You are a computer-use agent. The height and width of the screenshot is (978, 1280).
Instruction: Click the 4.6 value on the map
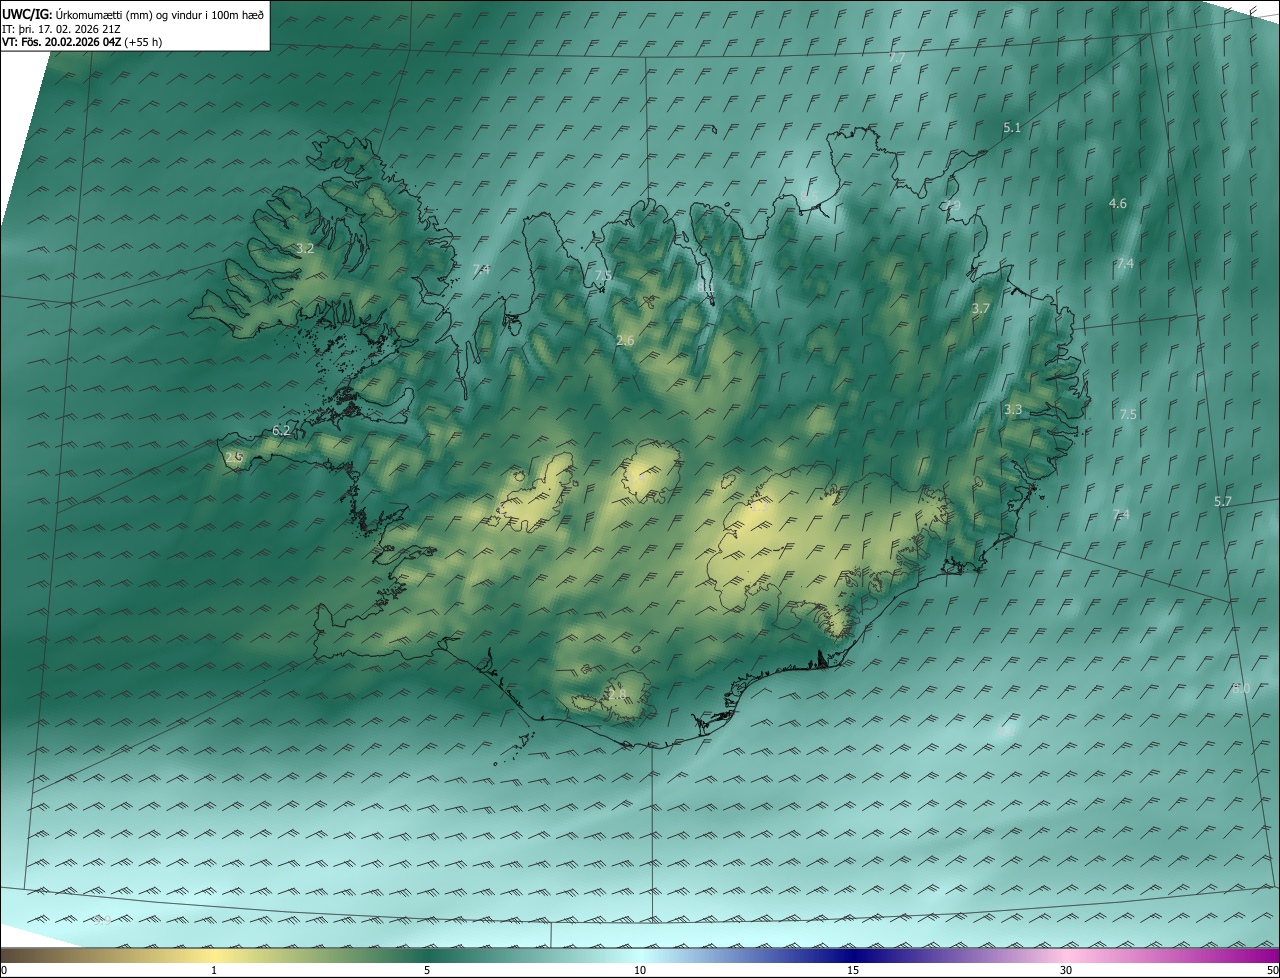(x=1118, y=204)
